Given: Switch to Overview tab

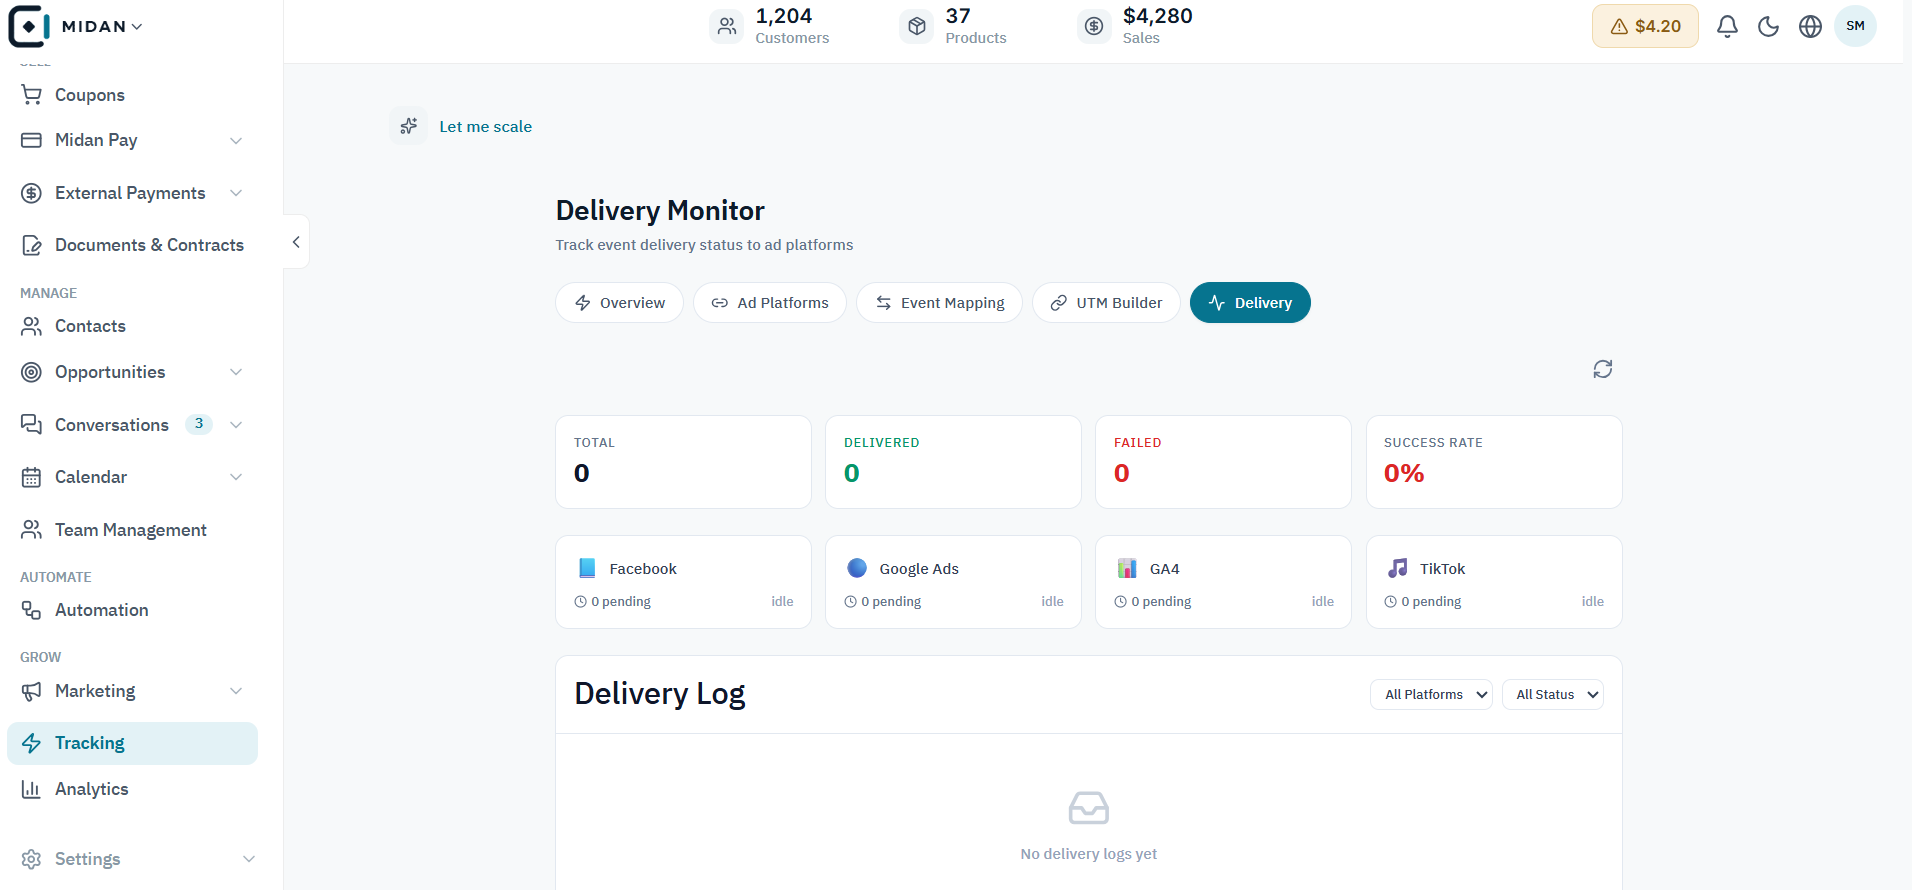Looking at the screenshot, I should [619, 303].
